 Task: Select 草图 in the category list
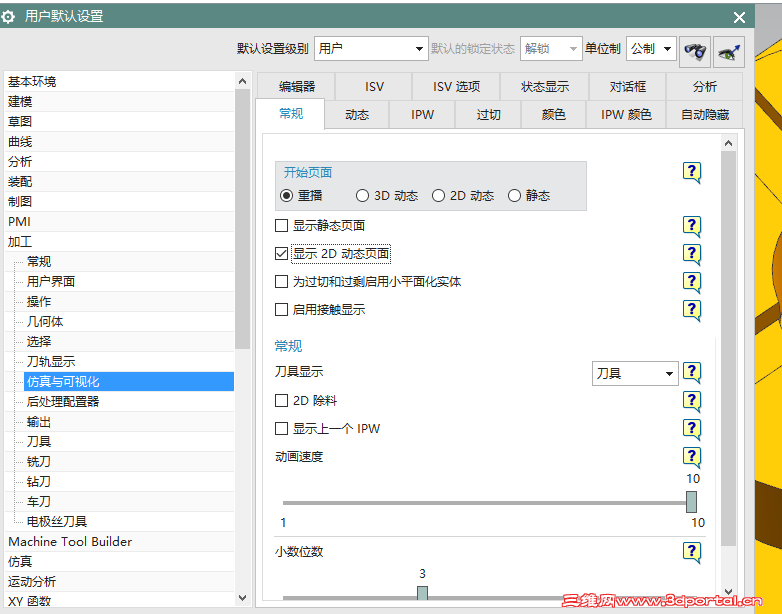(119, 122)
